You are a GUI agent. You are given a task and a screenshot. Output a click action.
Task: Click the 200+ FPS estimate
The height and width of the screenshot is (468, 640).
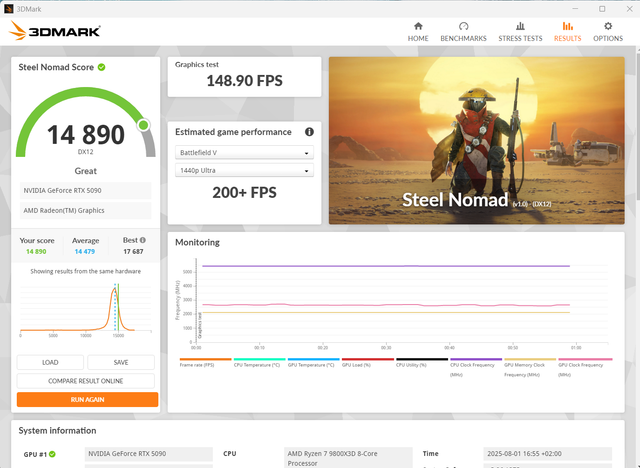244,193
